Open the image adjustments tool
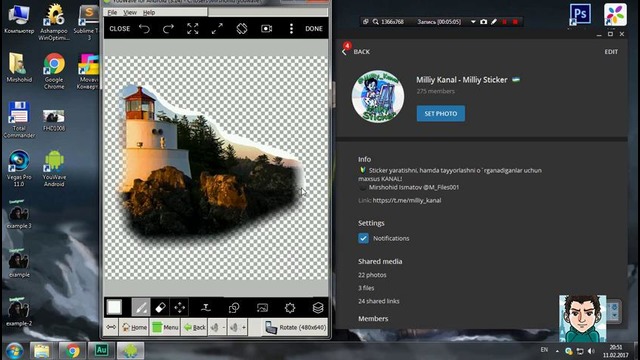 262,307
